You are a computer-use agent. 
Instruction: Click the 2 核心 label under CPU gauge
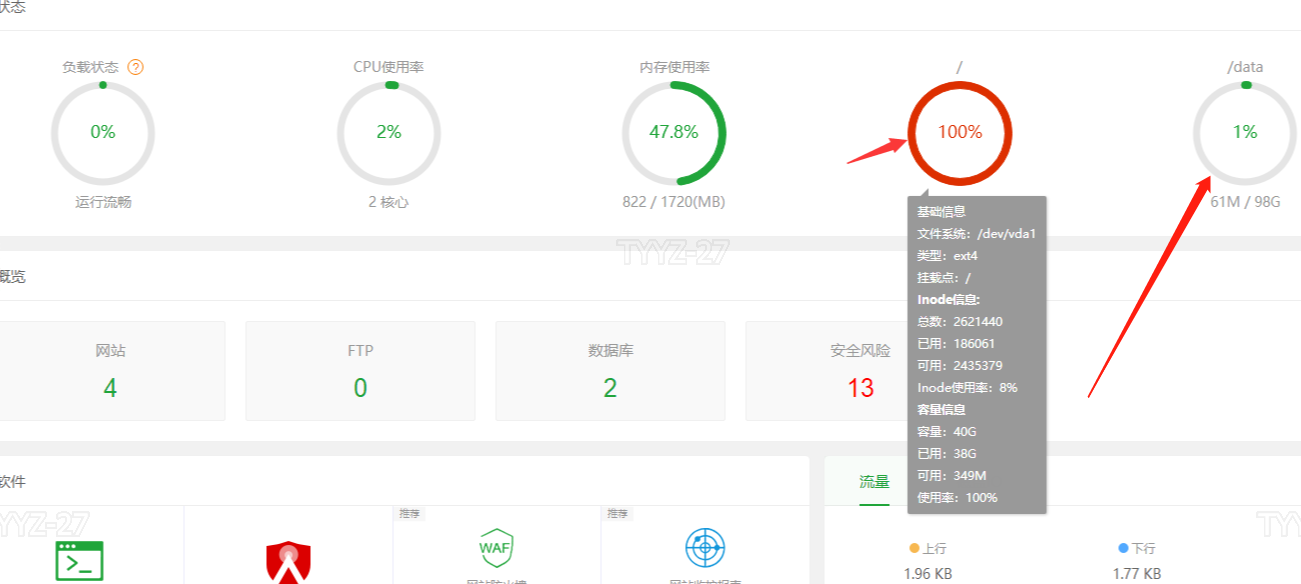(x=389, y=201)
